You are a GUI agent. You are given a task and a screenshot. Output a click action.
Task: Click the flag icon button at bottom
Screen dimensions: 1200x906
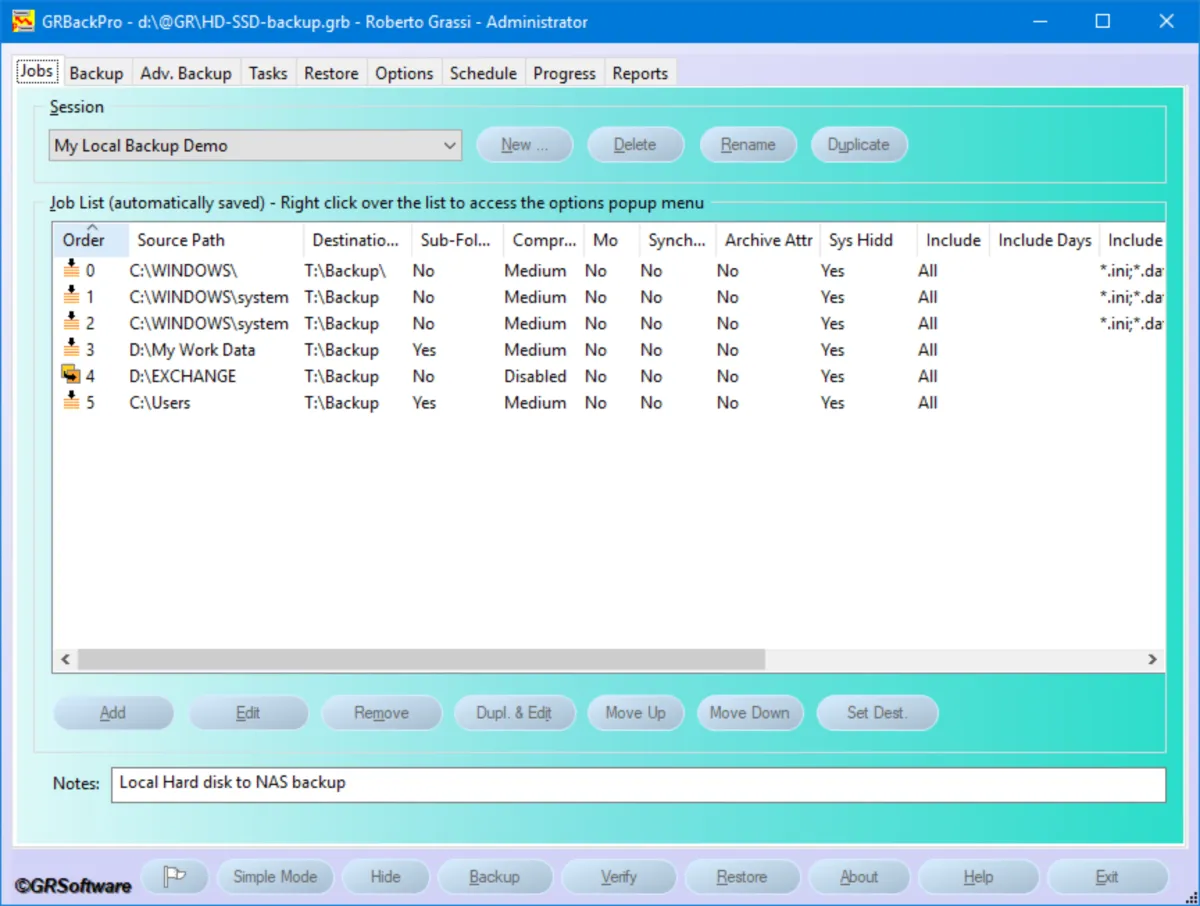point(175,877)
